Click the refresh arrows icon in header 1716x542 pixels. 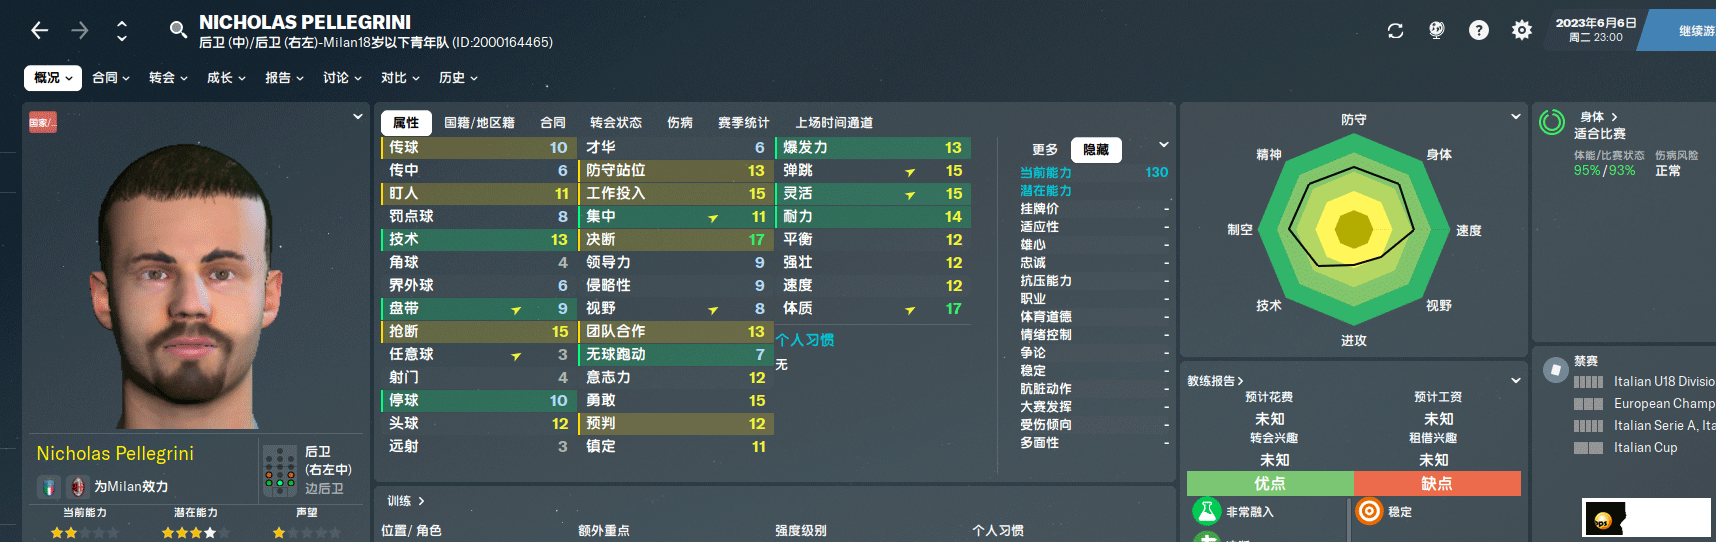(1396, 30)
